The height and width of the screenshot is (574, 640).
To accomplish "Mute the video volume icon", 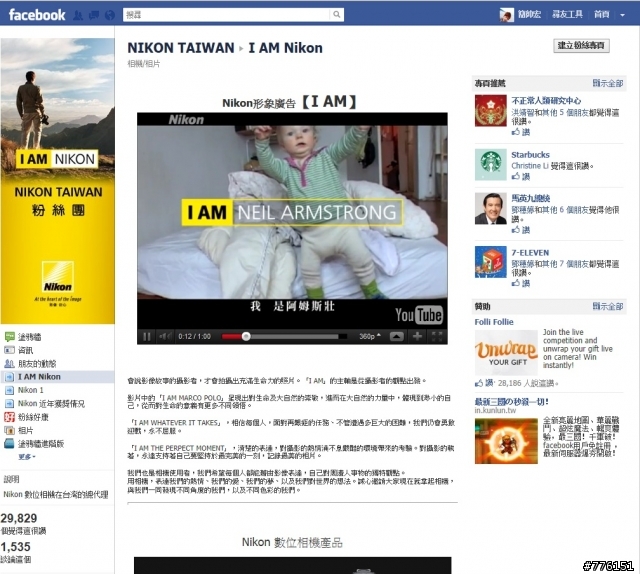I will click(x=165, y=336).
